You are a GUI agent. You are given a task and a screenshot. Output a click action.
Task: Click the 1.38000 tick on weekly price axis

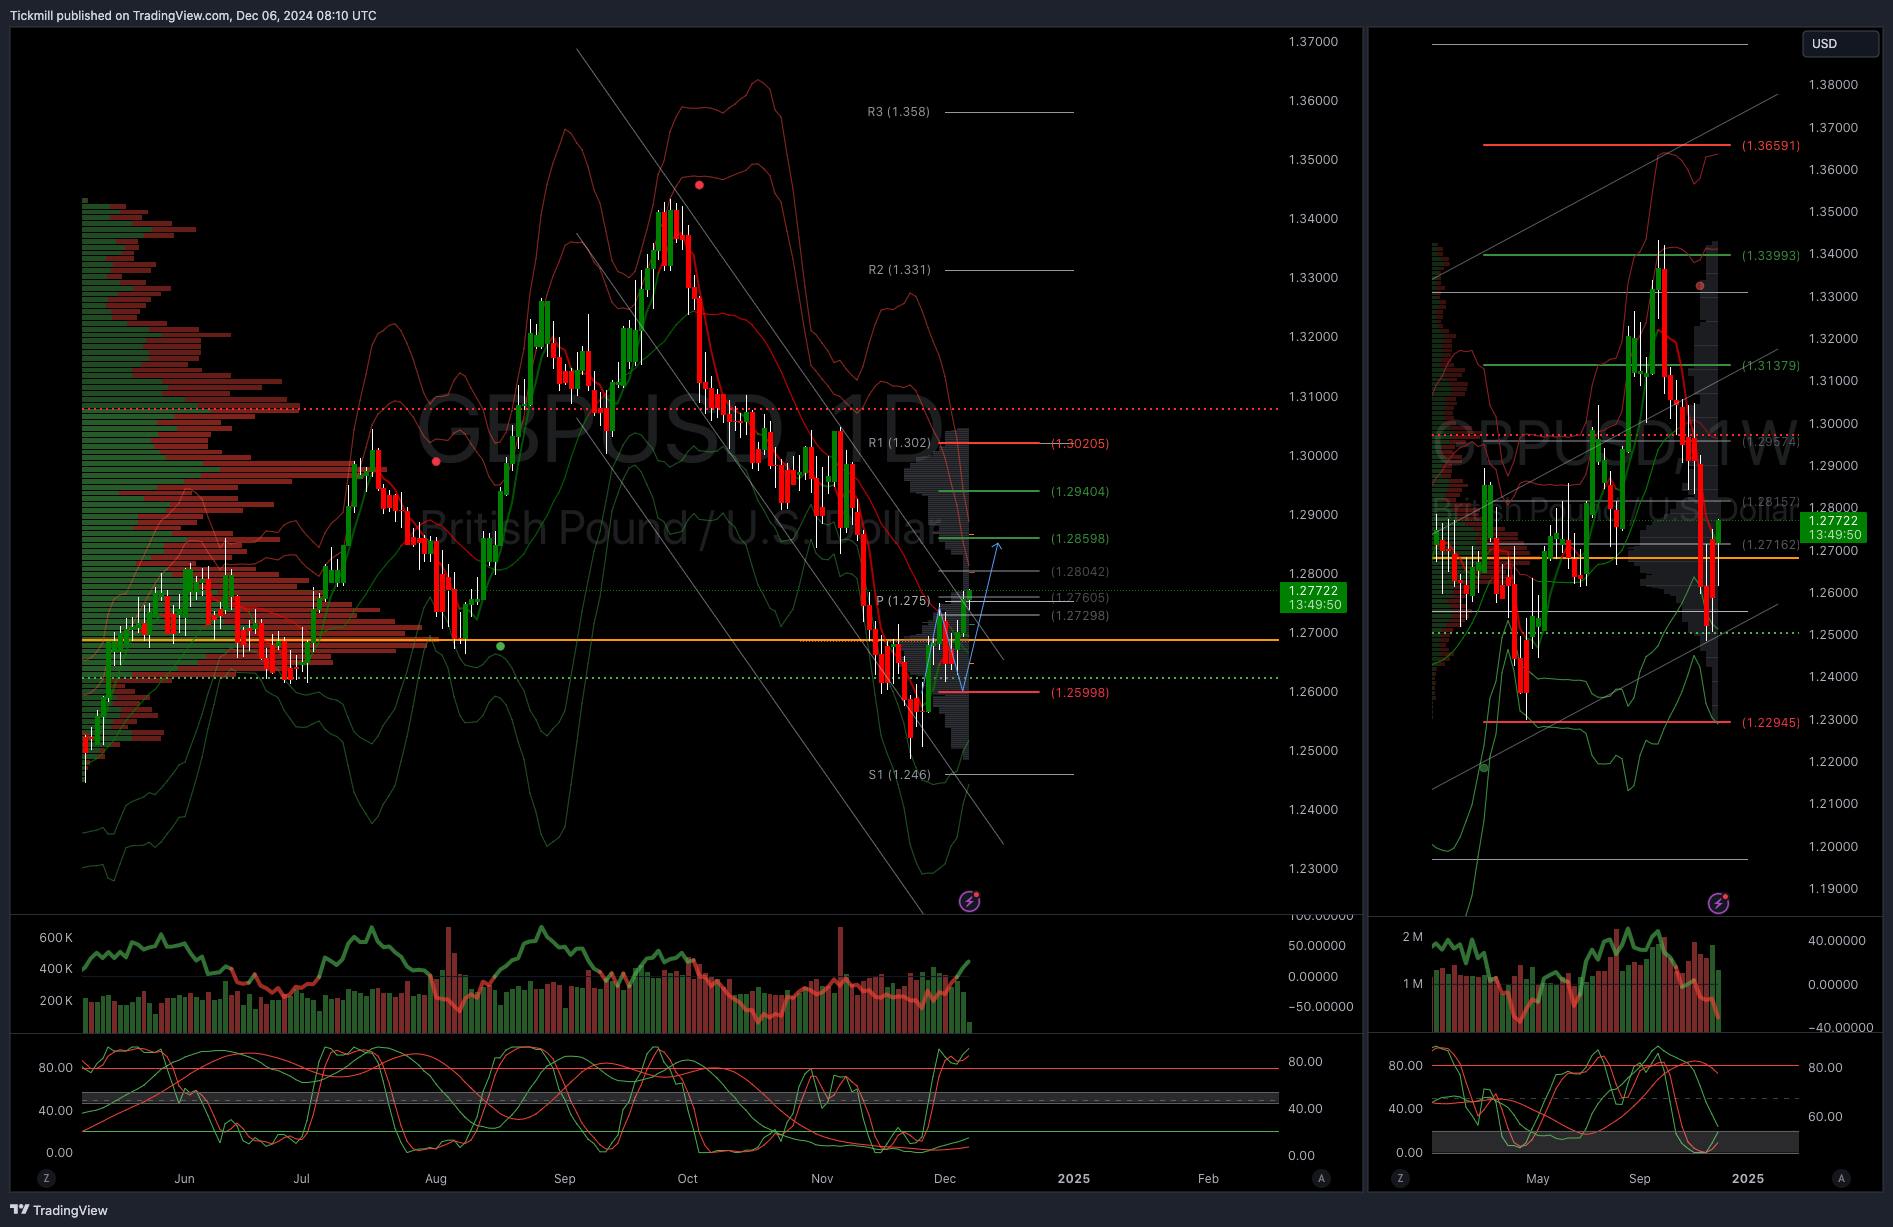coord(1833,85)
